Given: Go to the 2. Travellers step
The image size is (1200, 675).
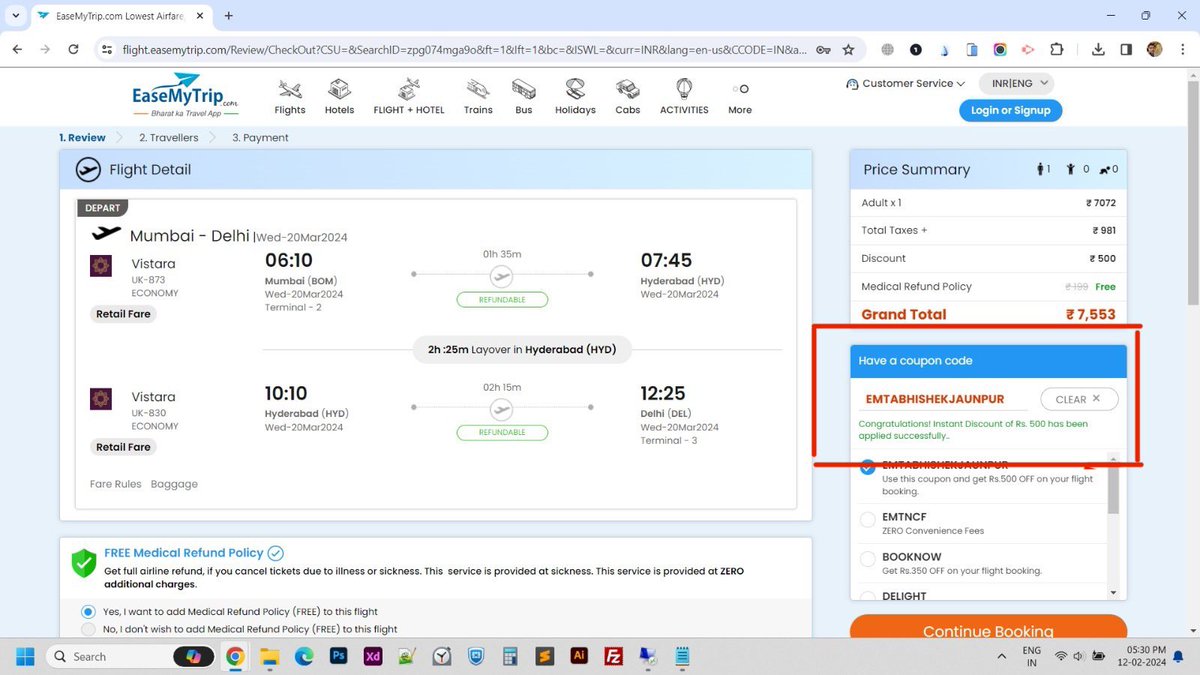Looking at the screenshot, I should point(168,137).
